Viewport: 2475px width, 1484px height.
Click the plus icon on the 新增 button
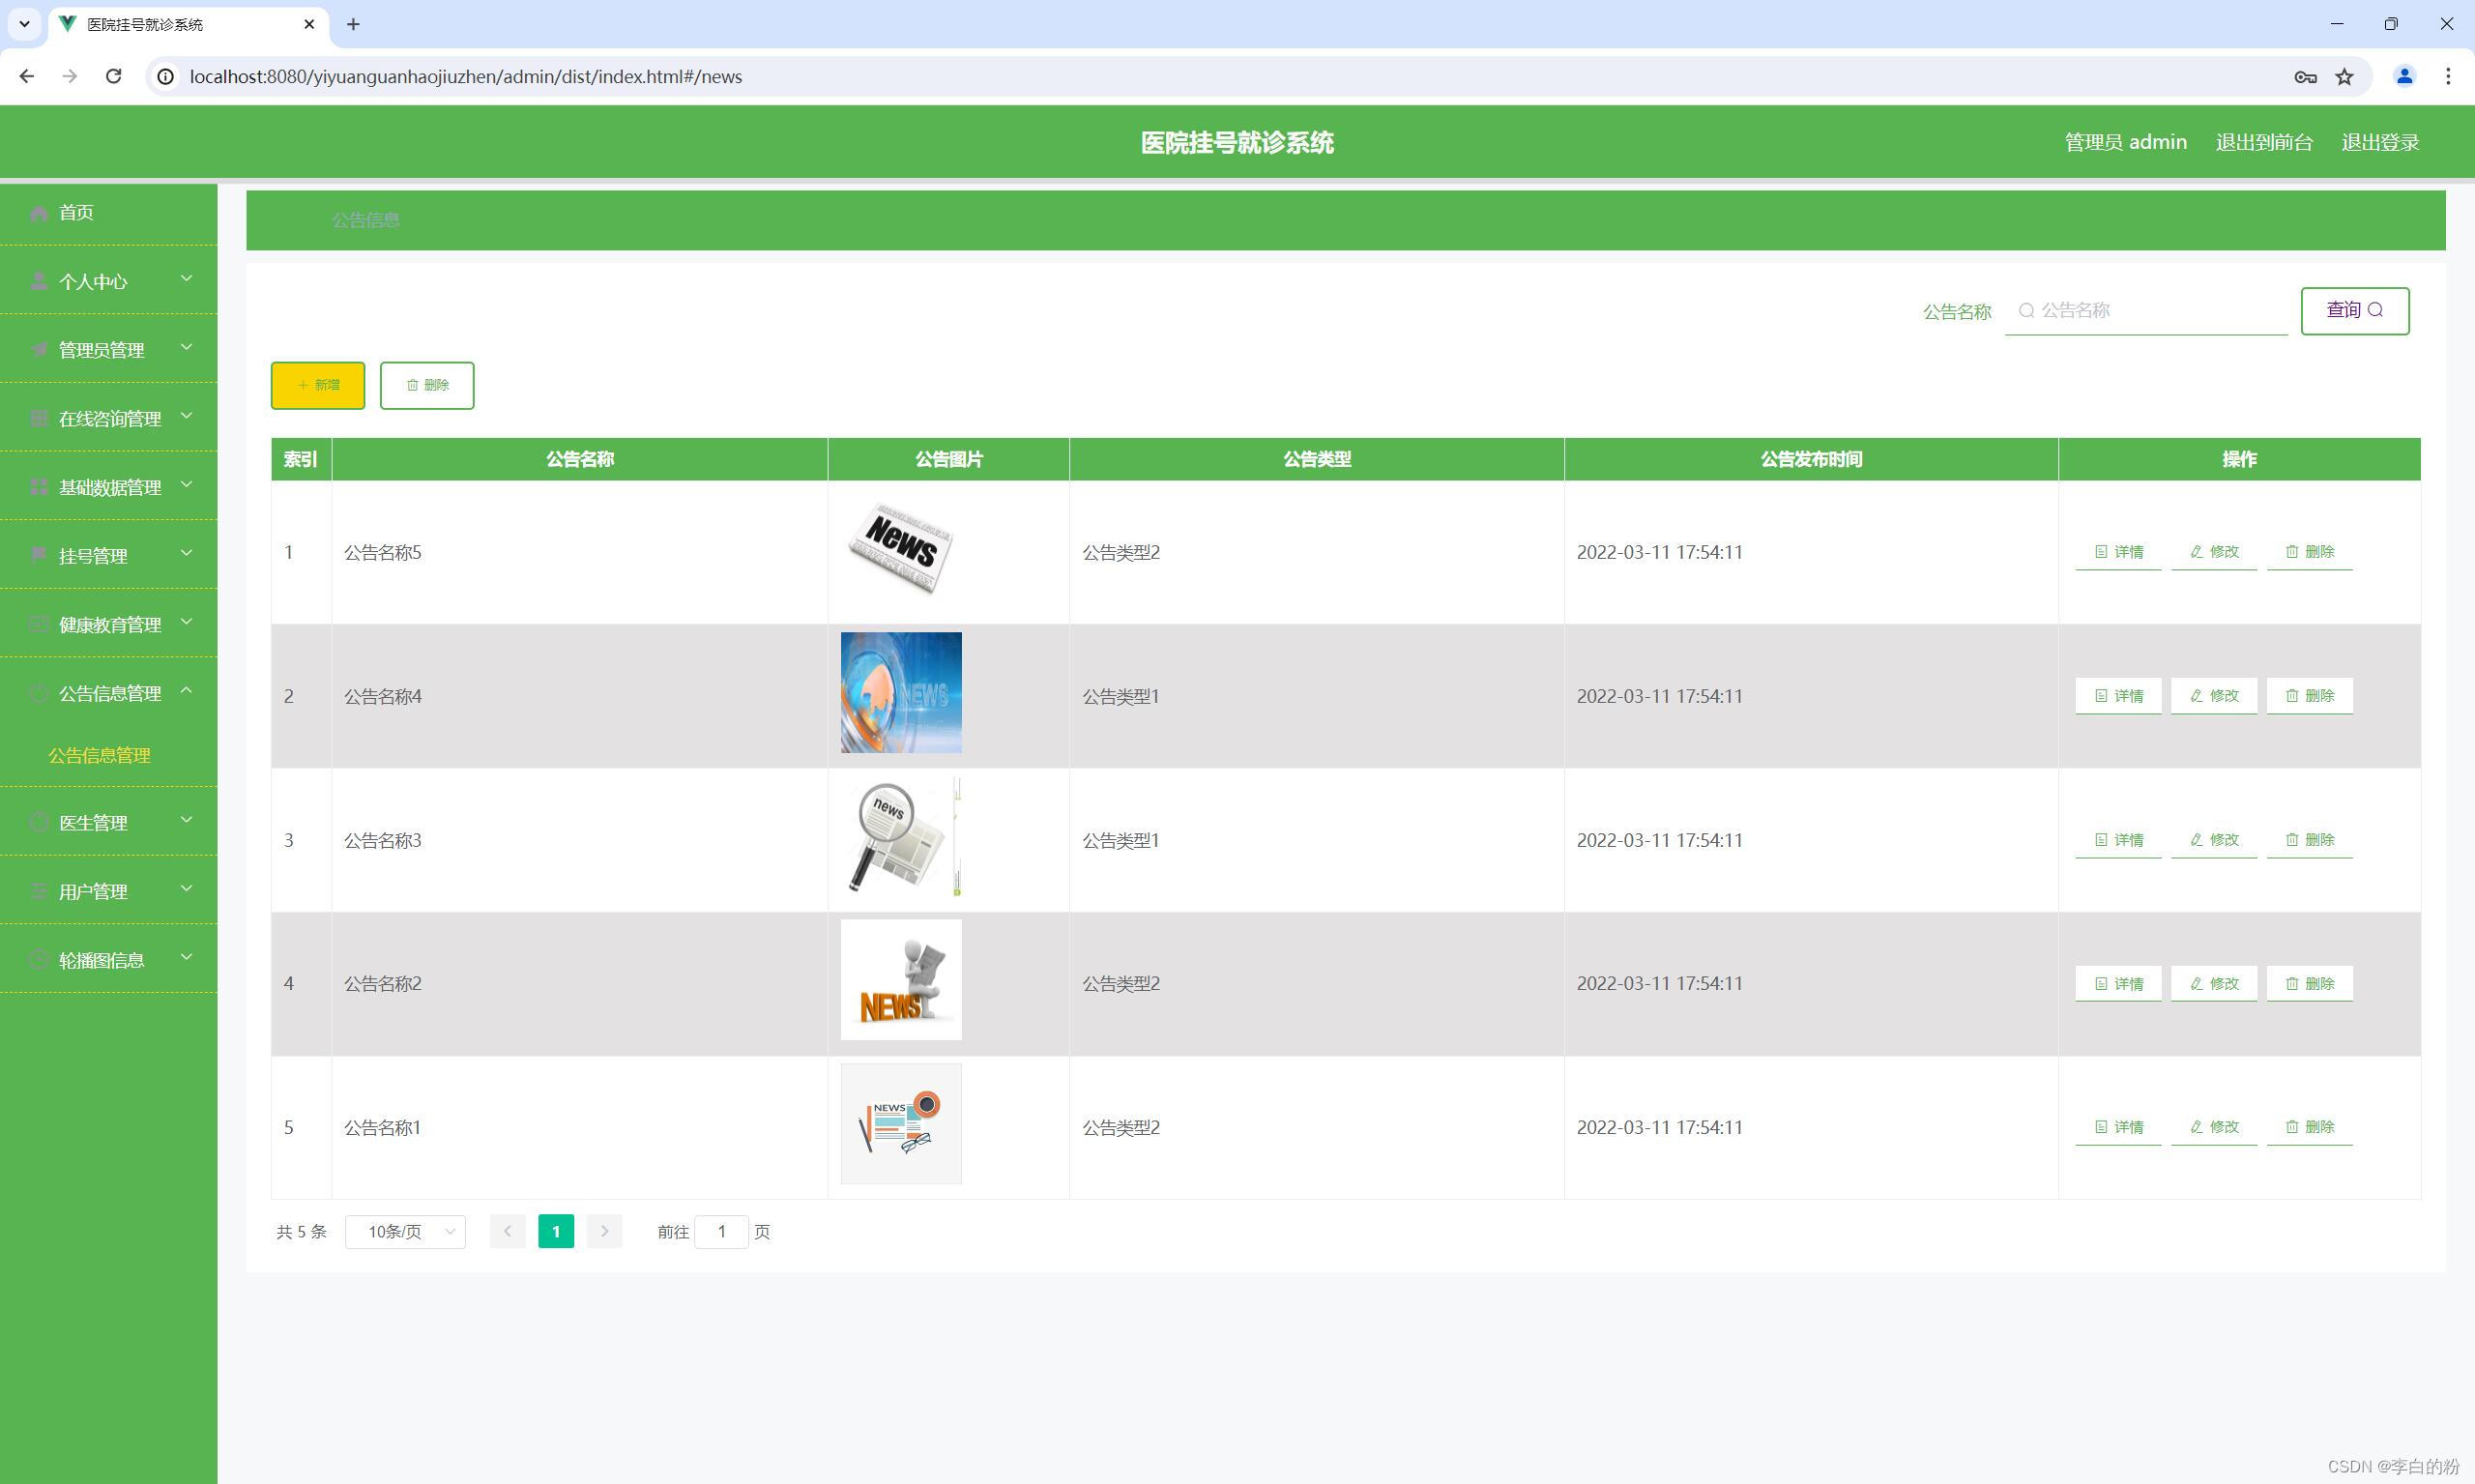[303, 384]
